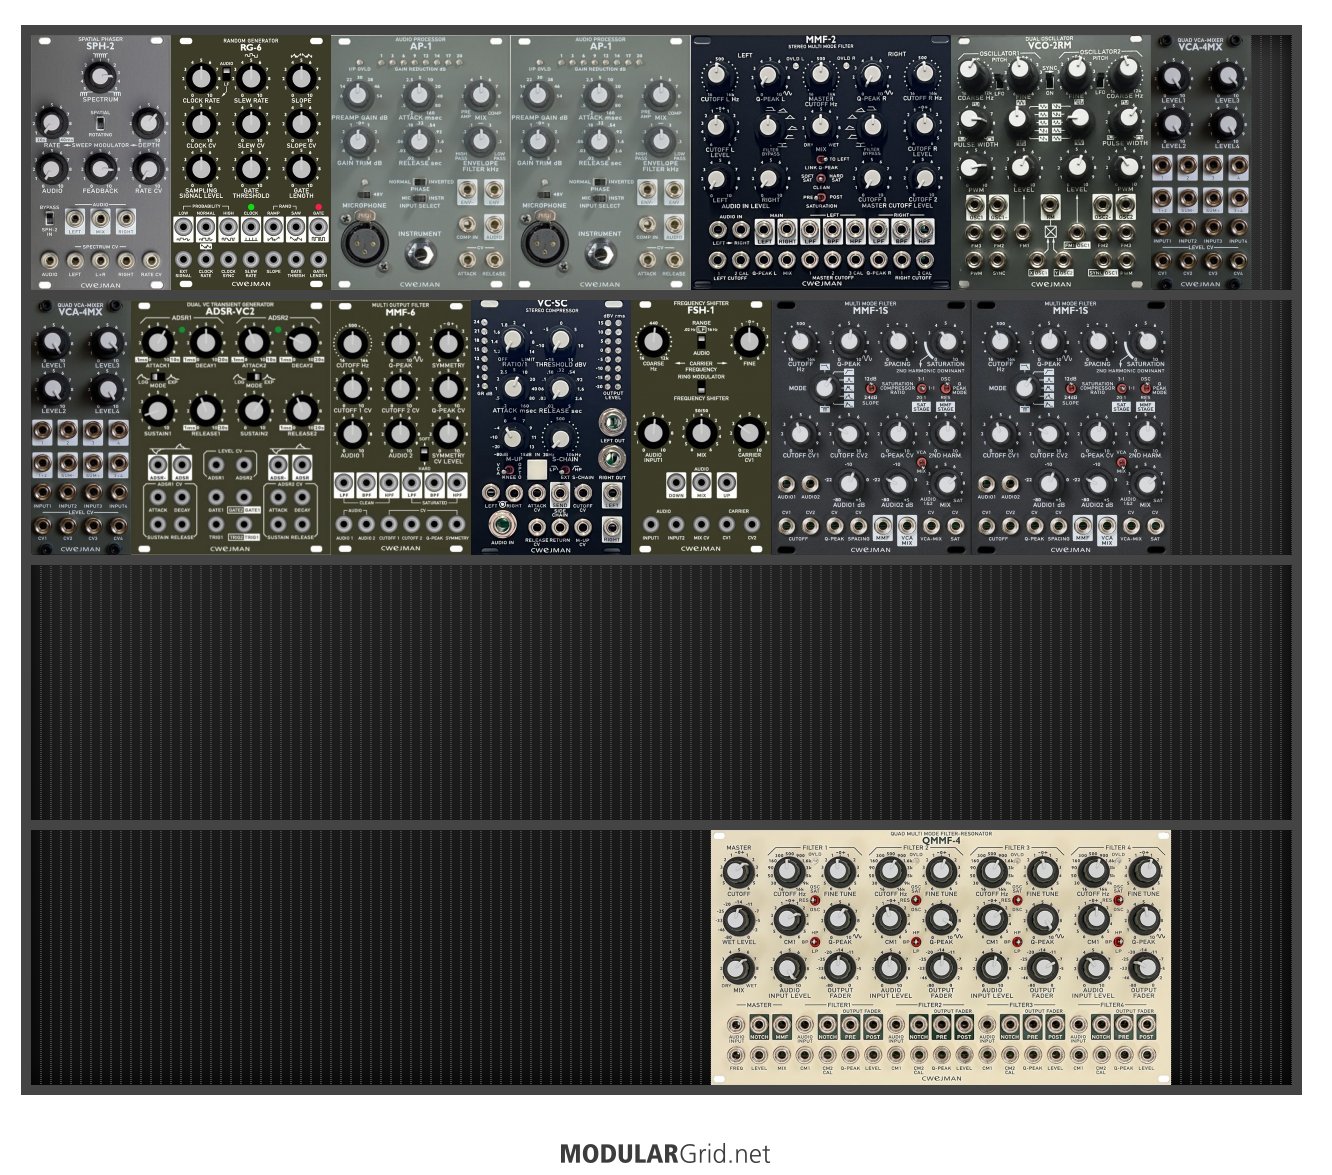
Task: Select the MMF-6 Symmetry knob
Action: 448,343
